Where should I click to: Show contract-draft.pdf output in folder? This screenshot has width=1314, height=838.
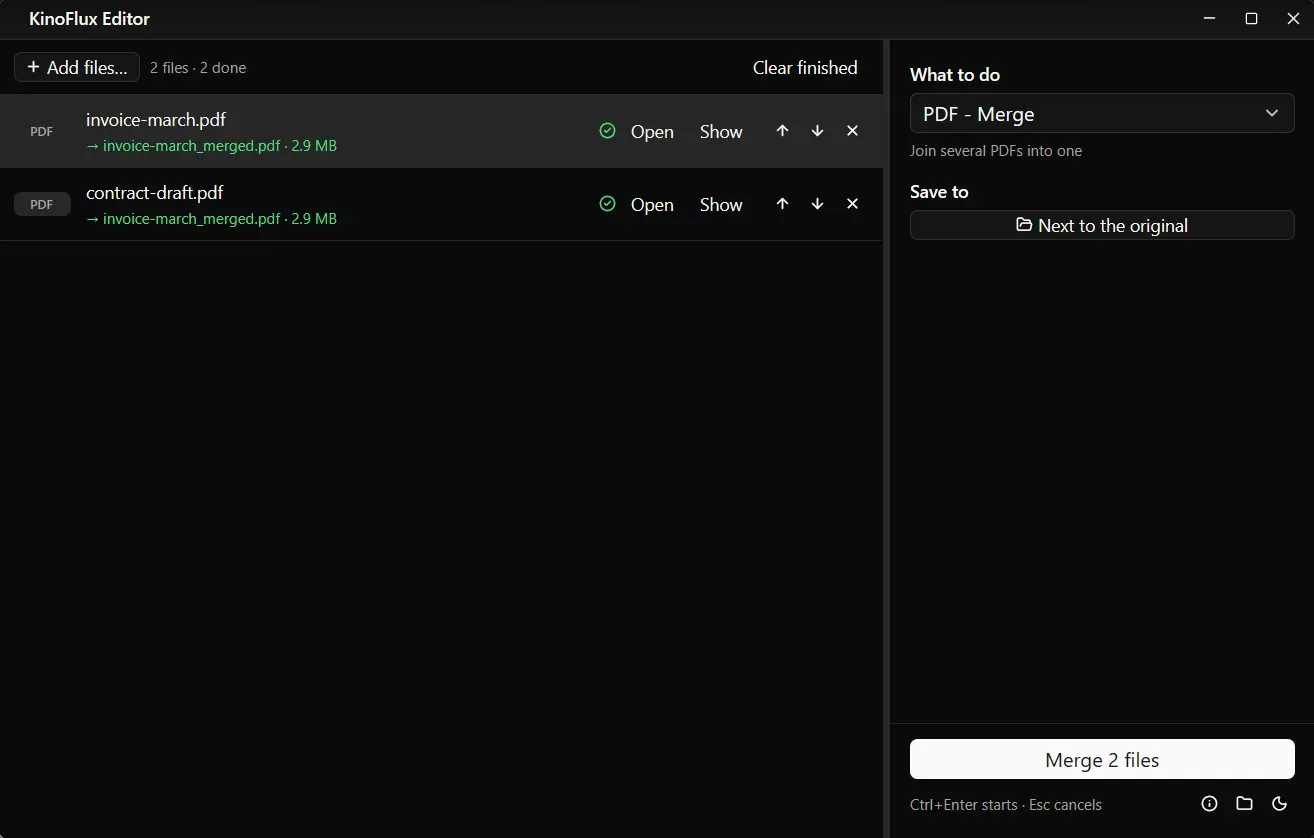coord(721,205)
